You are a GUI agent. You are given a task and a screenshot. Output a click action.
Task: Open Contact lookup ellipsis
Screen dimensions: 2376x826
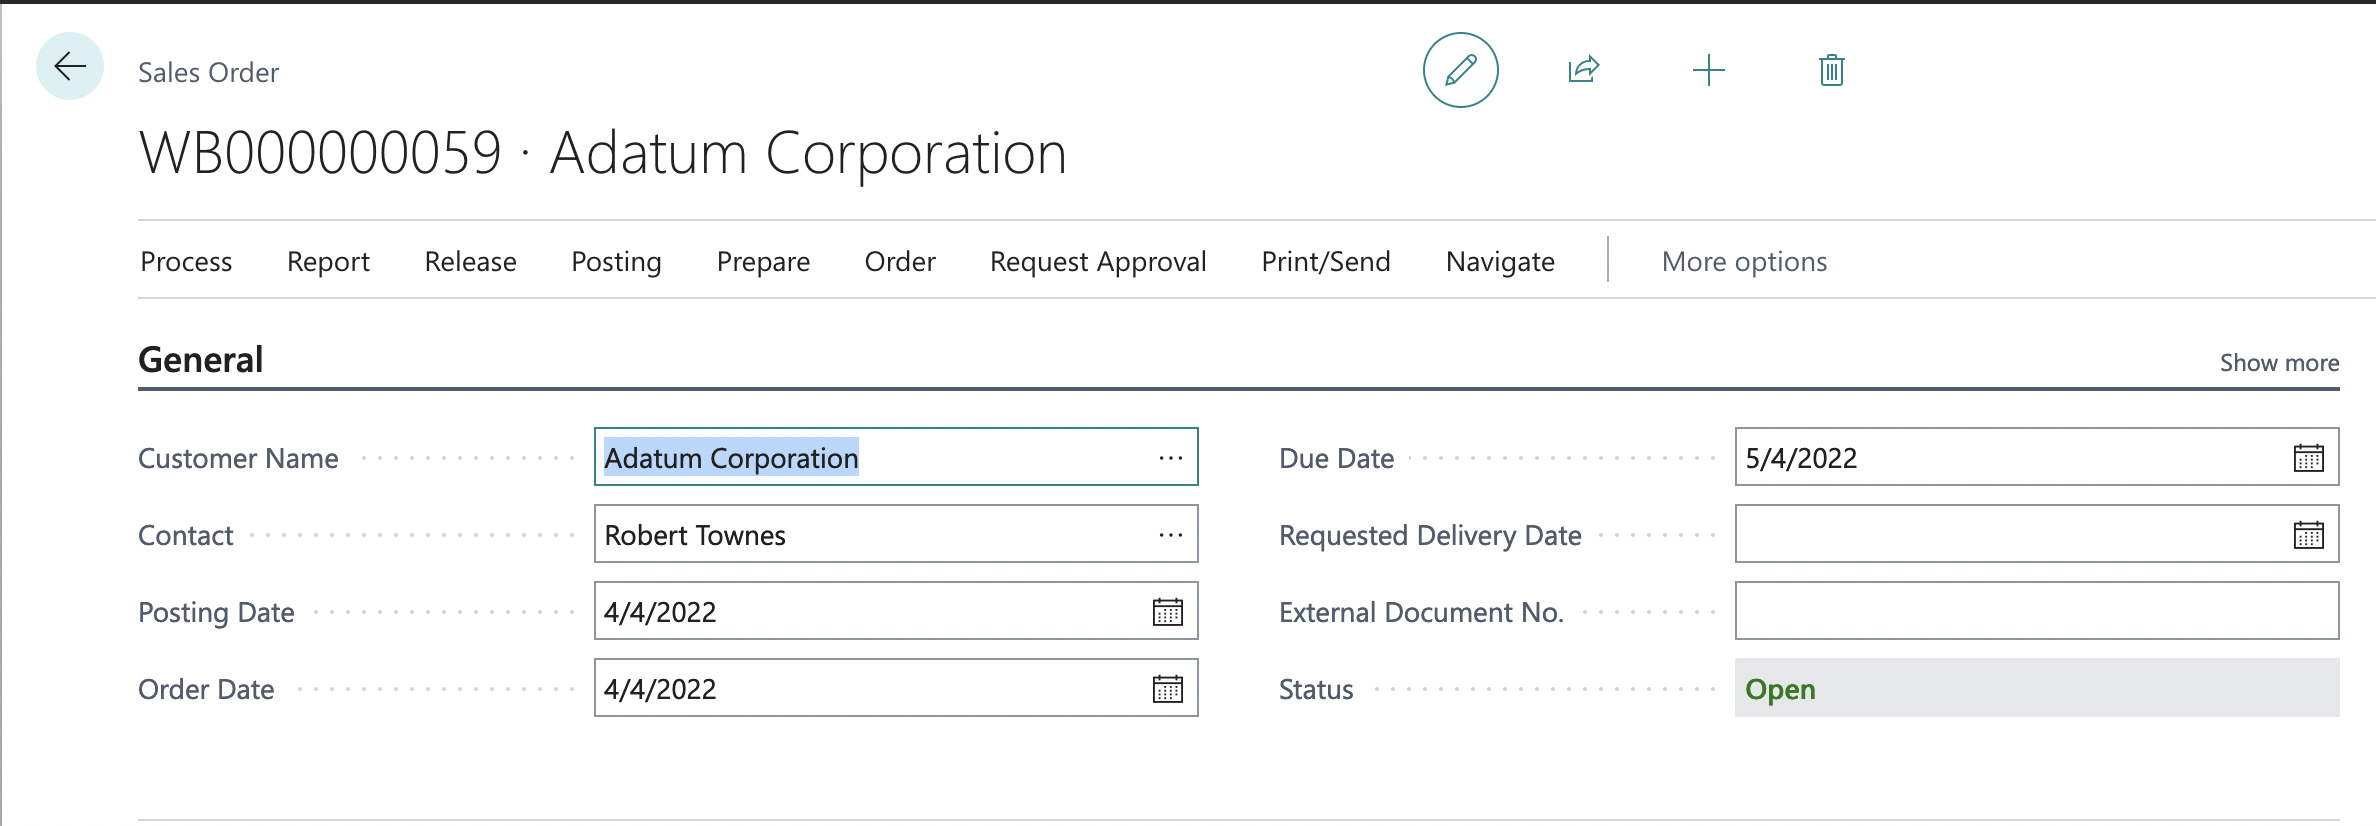coord(1170,535)
